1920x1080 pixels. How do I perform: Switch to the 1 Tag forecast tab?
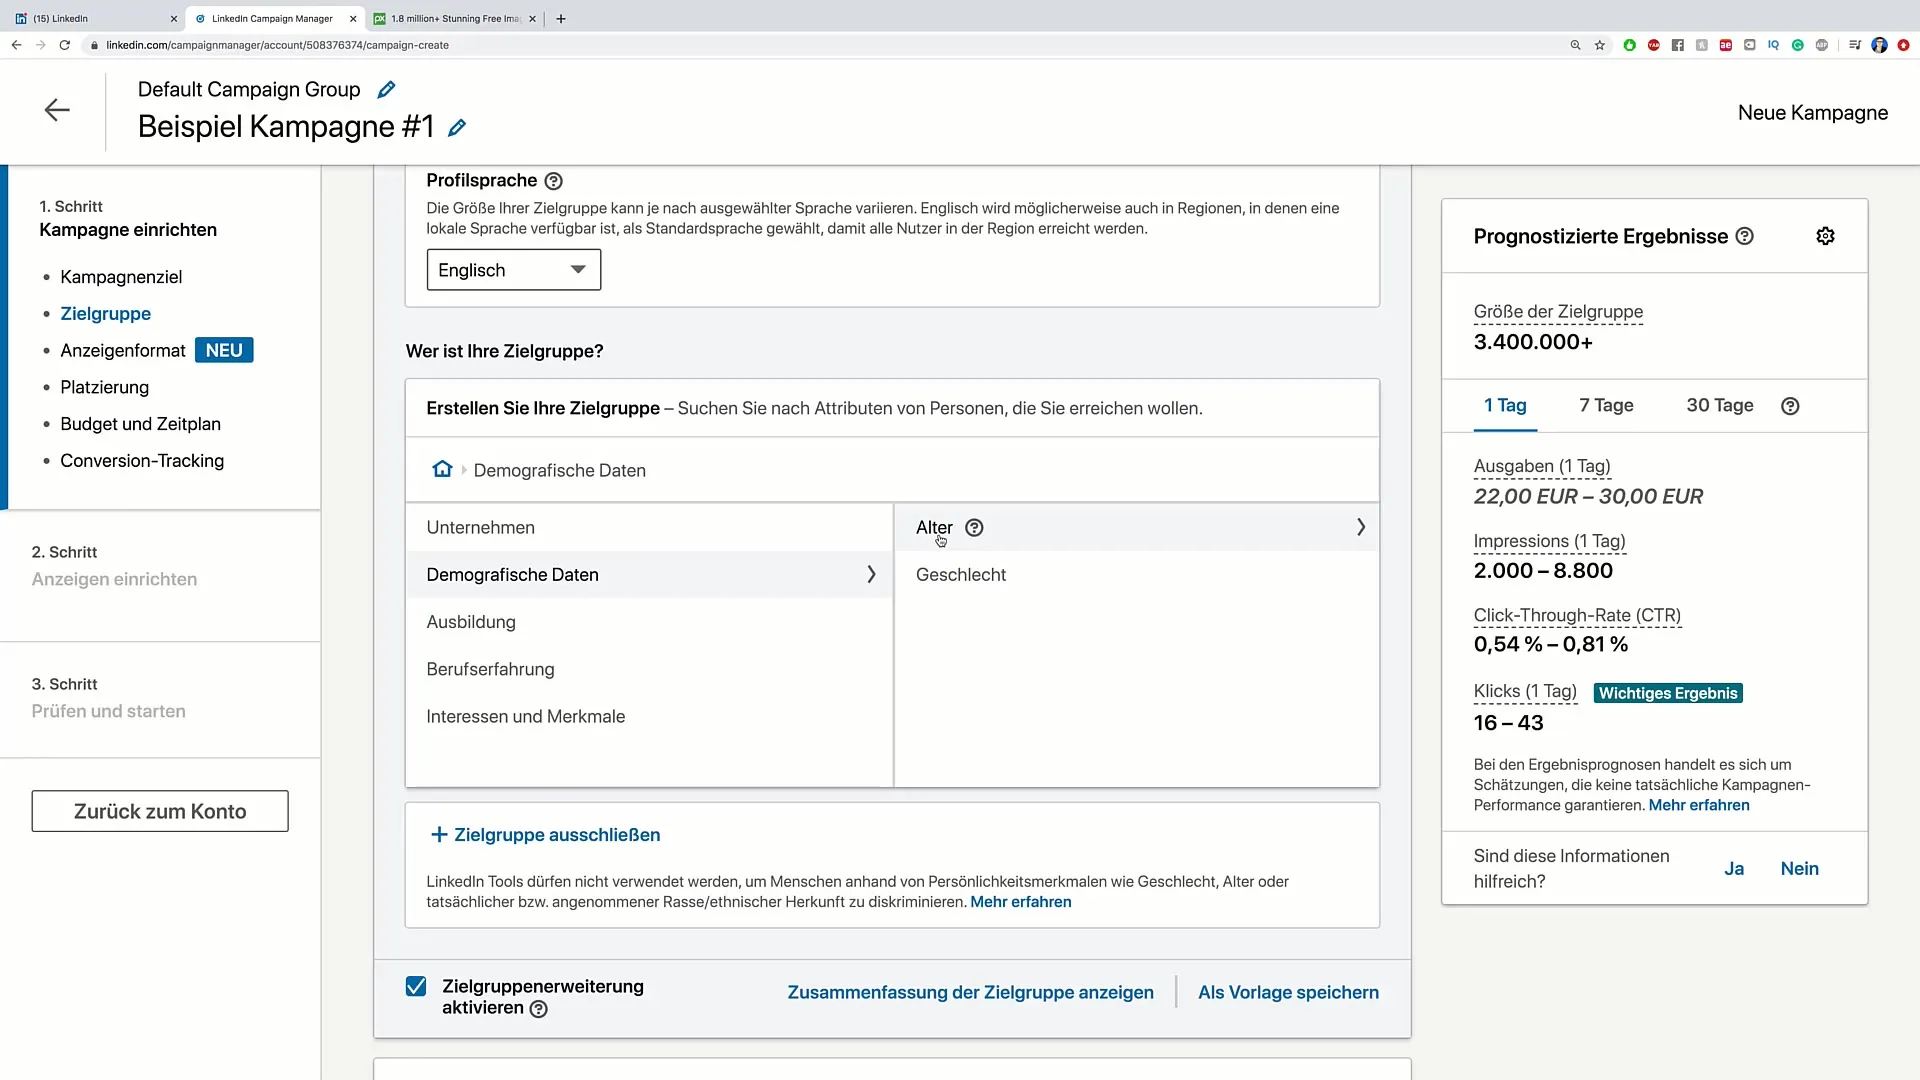click(x=1505, y=405)
